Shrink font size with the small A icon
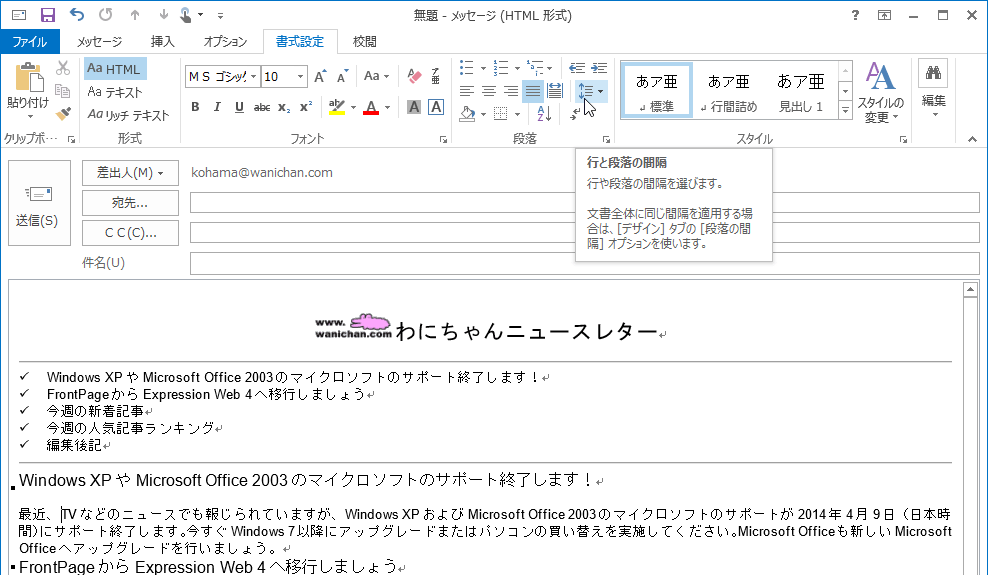Image resolution: width=988 pixels, height=575 pixels. point(342,76)
